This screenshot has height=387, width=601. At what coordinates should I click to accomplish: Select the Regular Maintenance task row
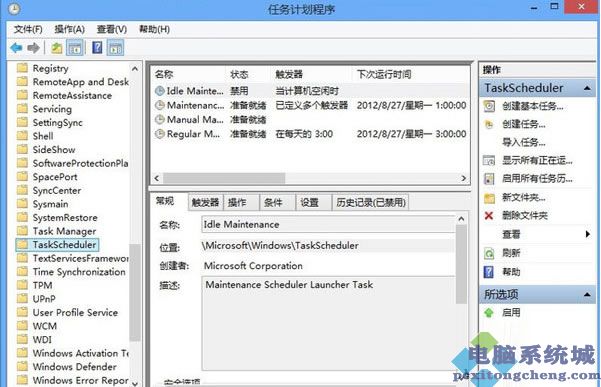pos(310,134)
